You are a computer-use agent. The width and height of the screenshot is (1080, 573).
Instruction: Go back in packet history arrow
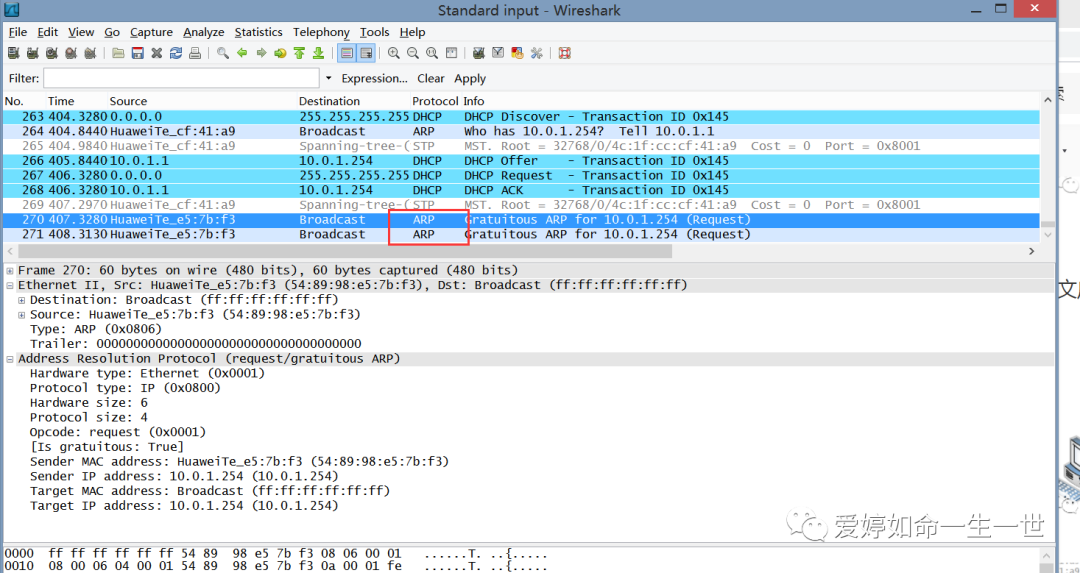(242, 53)
